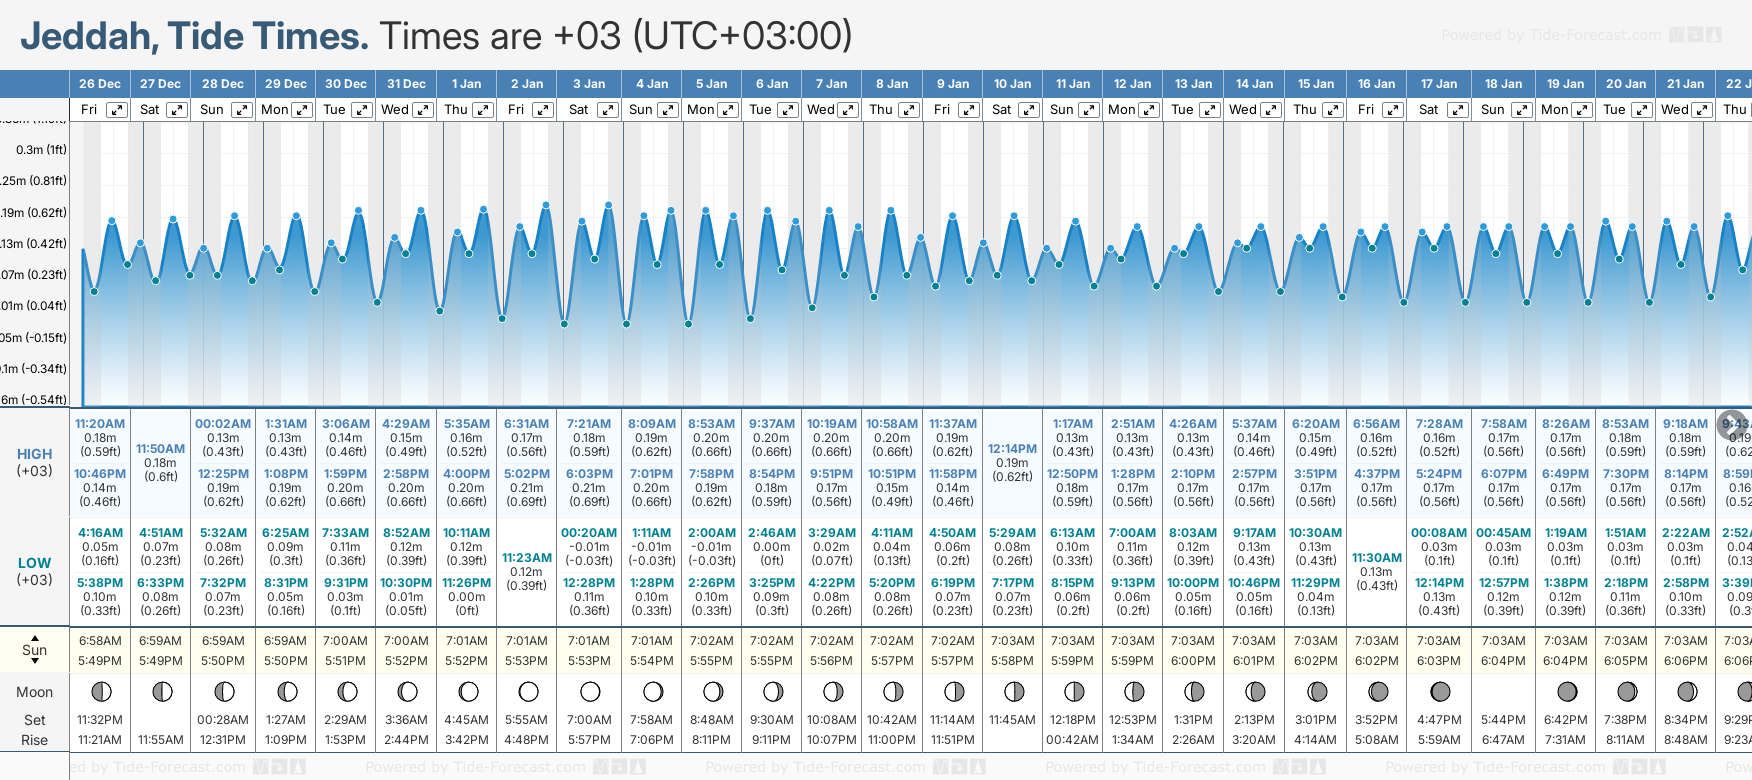The width and height of the screenshot is (1752, 780).
Task: Expand the Mon 12 Jan day view
Action: pyautogui.click(x=1150, y=110)
